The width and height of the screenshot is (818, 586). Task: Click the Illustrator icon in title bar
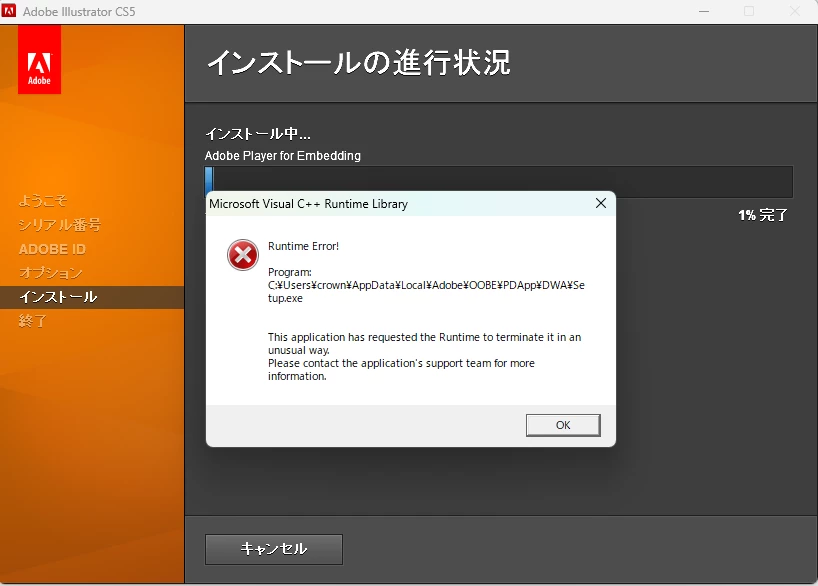click(9, 11)
